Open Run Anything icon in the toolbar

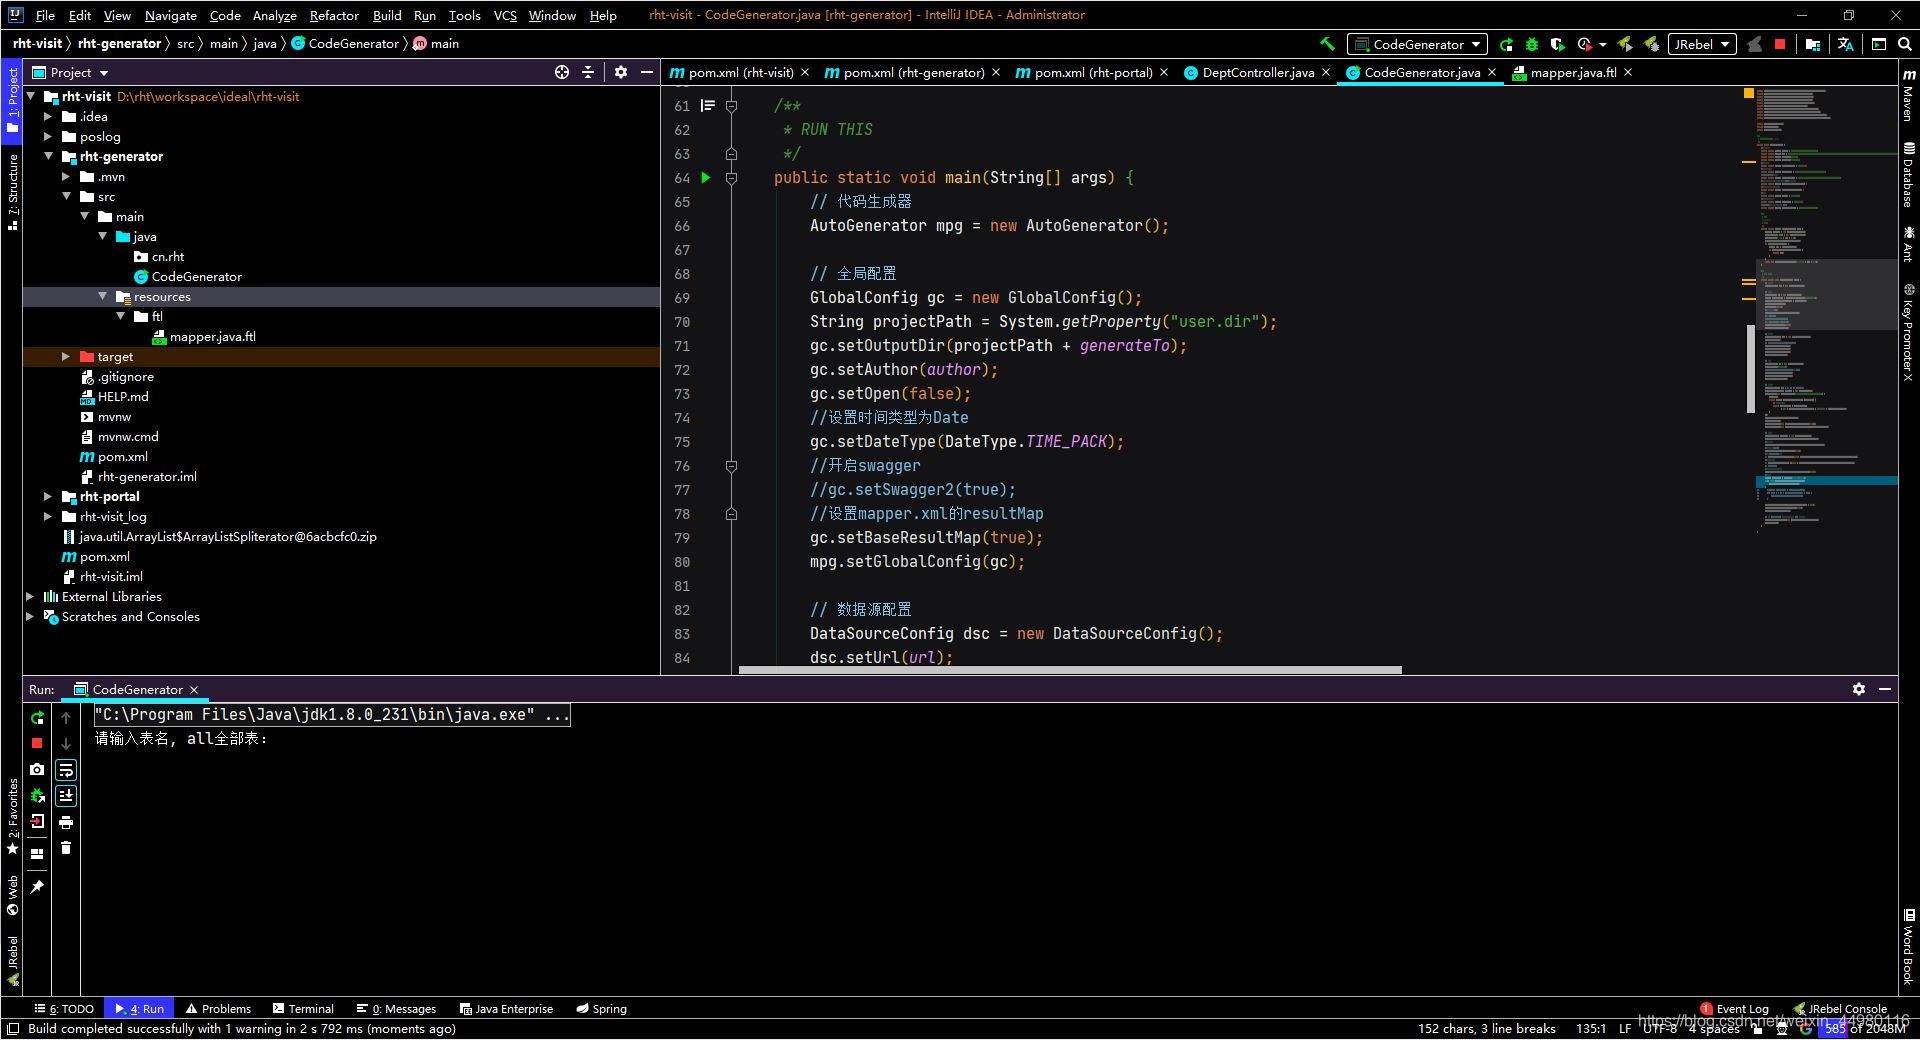[1878, 44]
